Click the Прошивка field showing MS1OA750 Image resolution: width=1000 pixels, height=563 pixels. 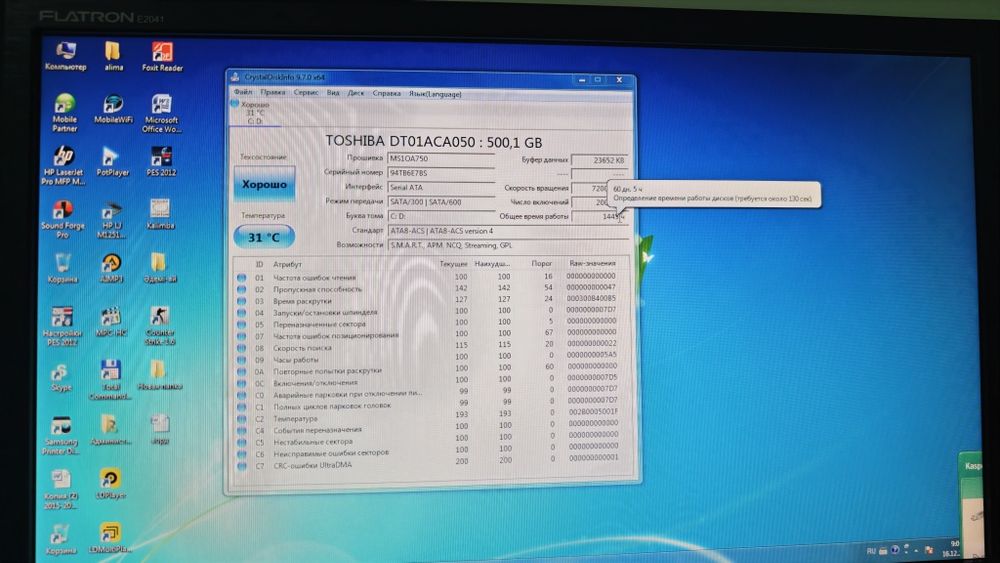point(441,158)
